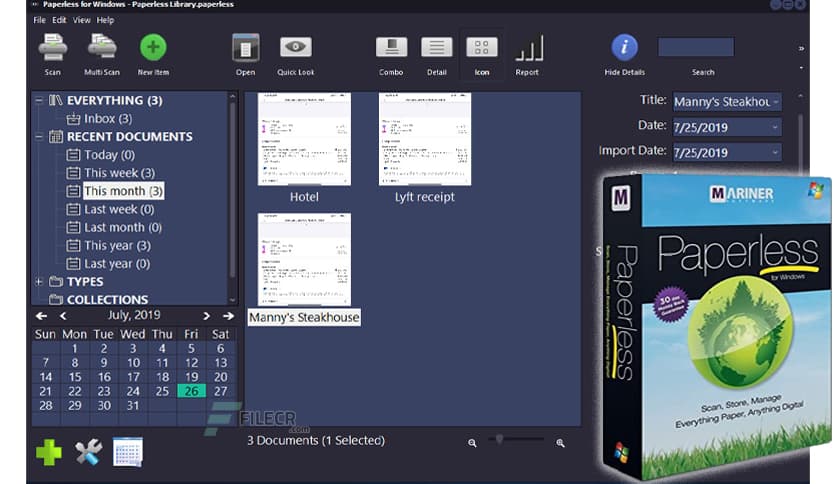Screen dimensions: 836x484
Task: Zoom out thumbnails with left magnifier
Action: point(472,443)
